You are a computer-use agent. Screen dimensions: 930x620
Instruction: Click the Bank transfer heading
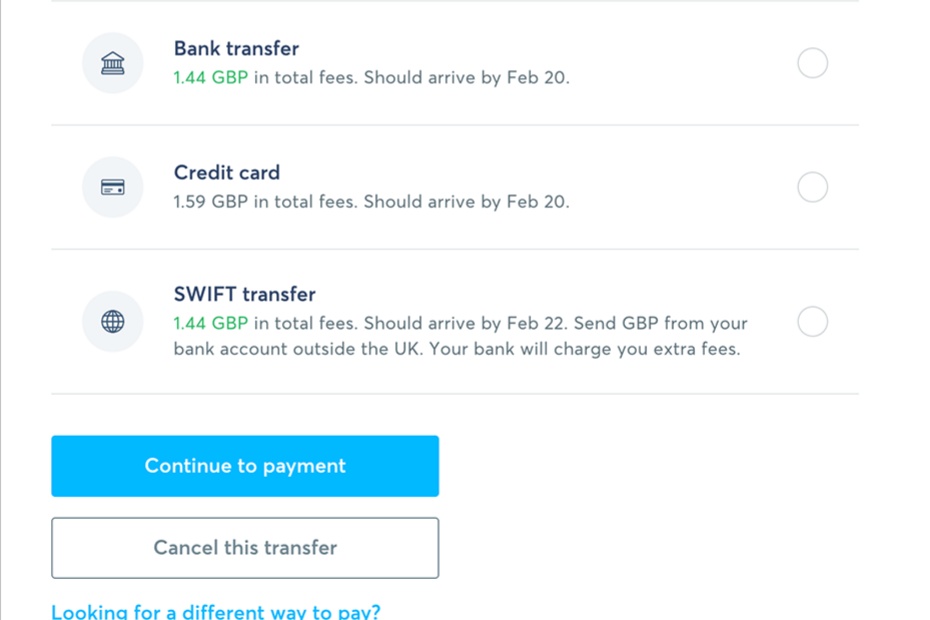(236, 49)
